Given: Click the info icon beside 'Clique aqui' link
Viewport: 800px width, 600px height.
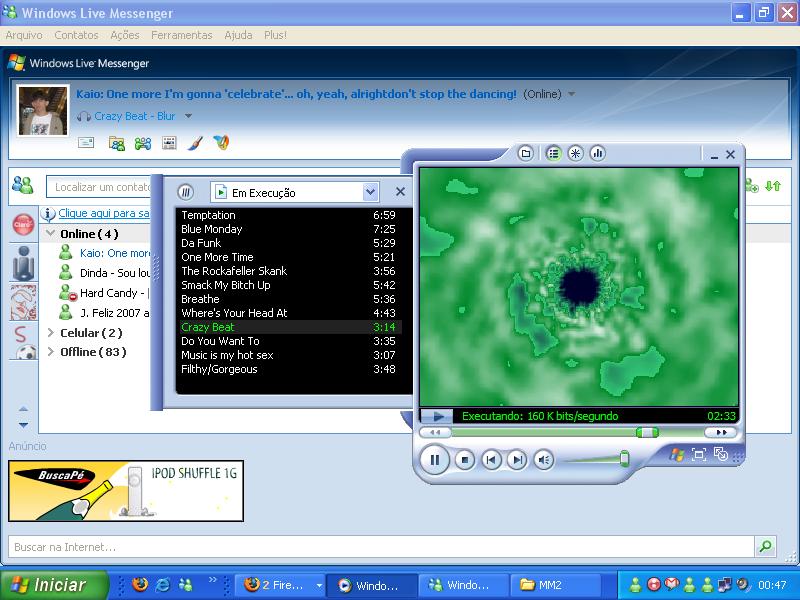Looking at the screenshot, I should click(x=48, y=214).
